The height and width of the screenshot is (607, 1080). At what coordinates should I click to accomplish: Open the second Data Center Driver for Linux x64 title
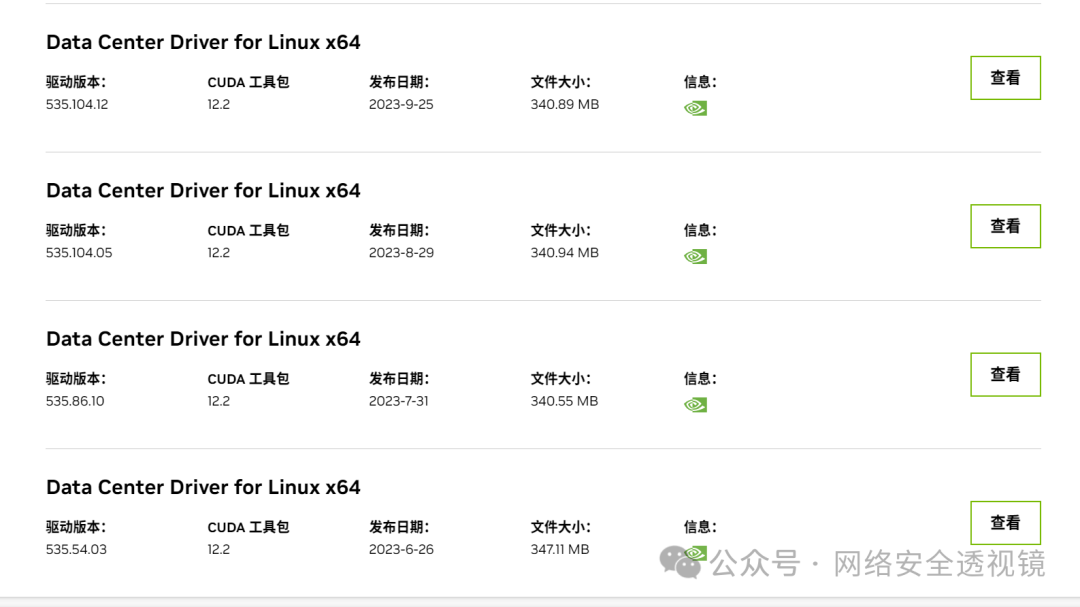(x=203, y=190)
